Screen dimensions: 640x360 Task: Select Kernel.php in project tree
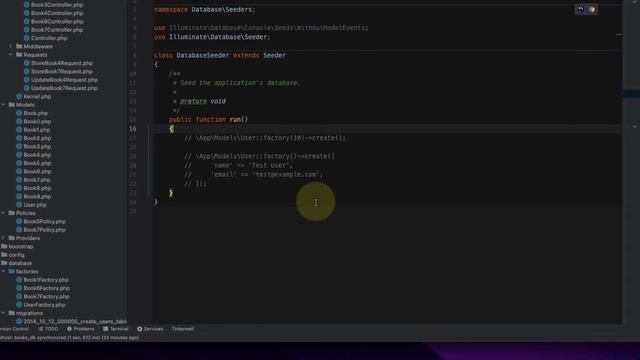[x=33, y=96]
